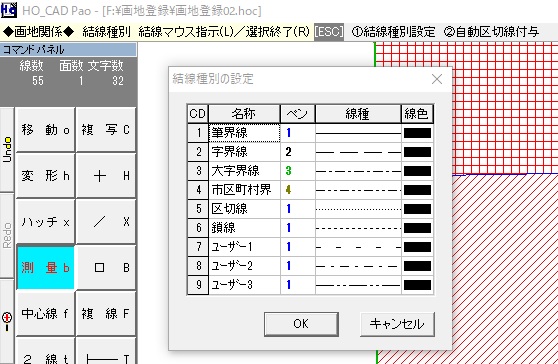Click the キャンセル button
The height and width of the screenshot is (364, 558).
pyautogui.click(x=397, y=324)
